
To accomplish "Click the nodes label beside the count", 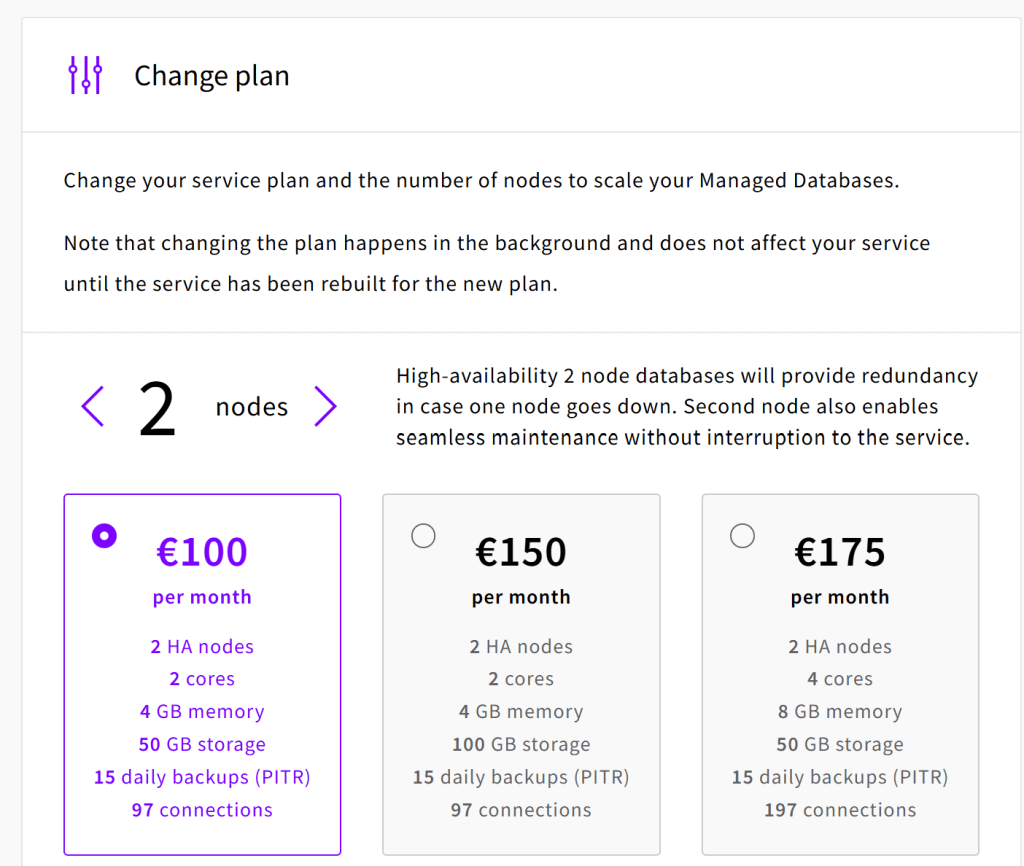I will click(251, 407).
